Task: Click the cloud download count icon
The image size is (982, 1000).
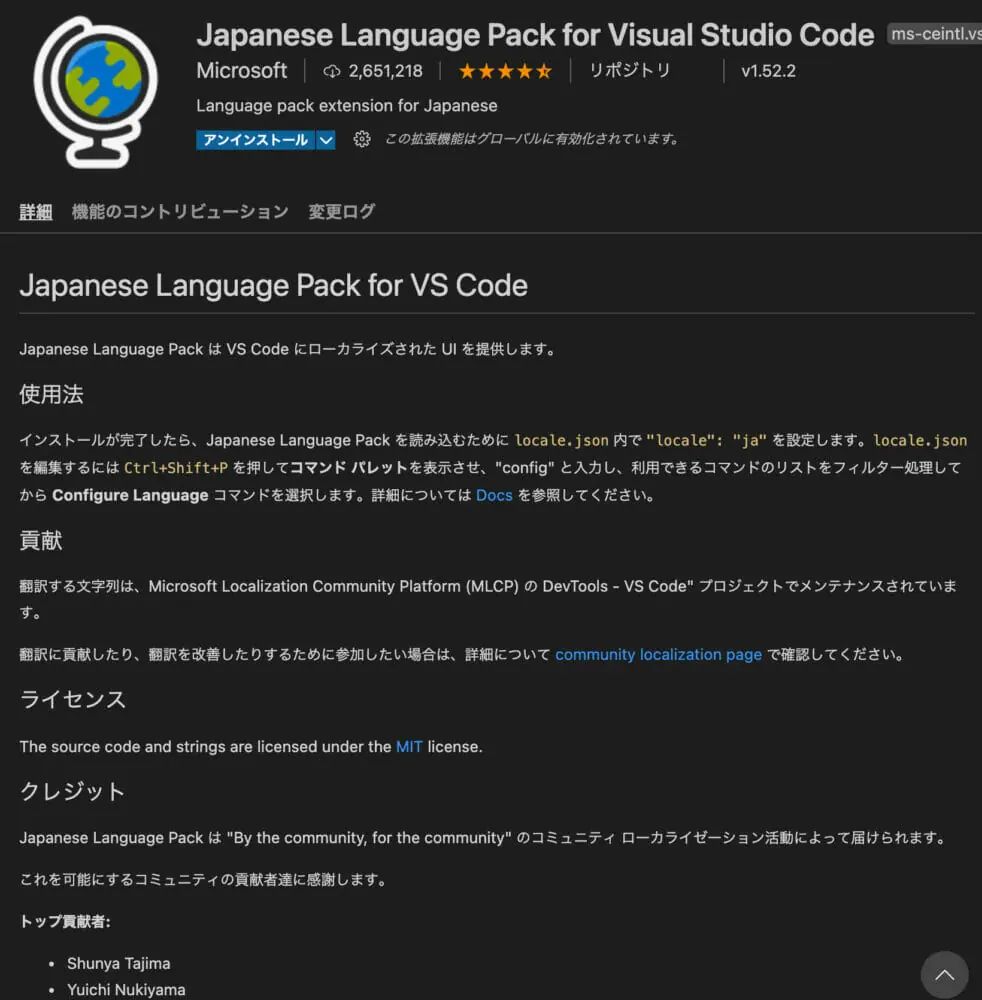Action: 332,71
